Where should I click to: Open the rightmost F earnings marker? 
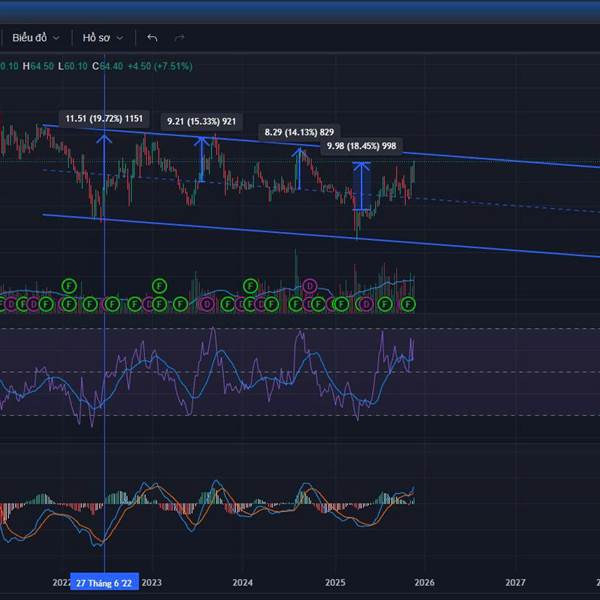408,303
